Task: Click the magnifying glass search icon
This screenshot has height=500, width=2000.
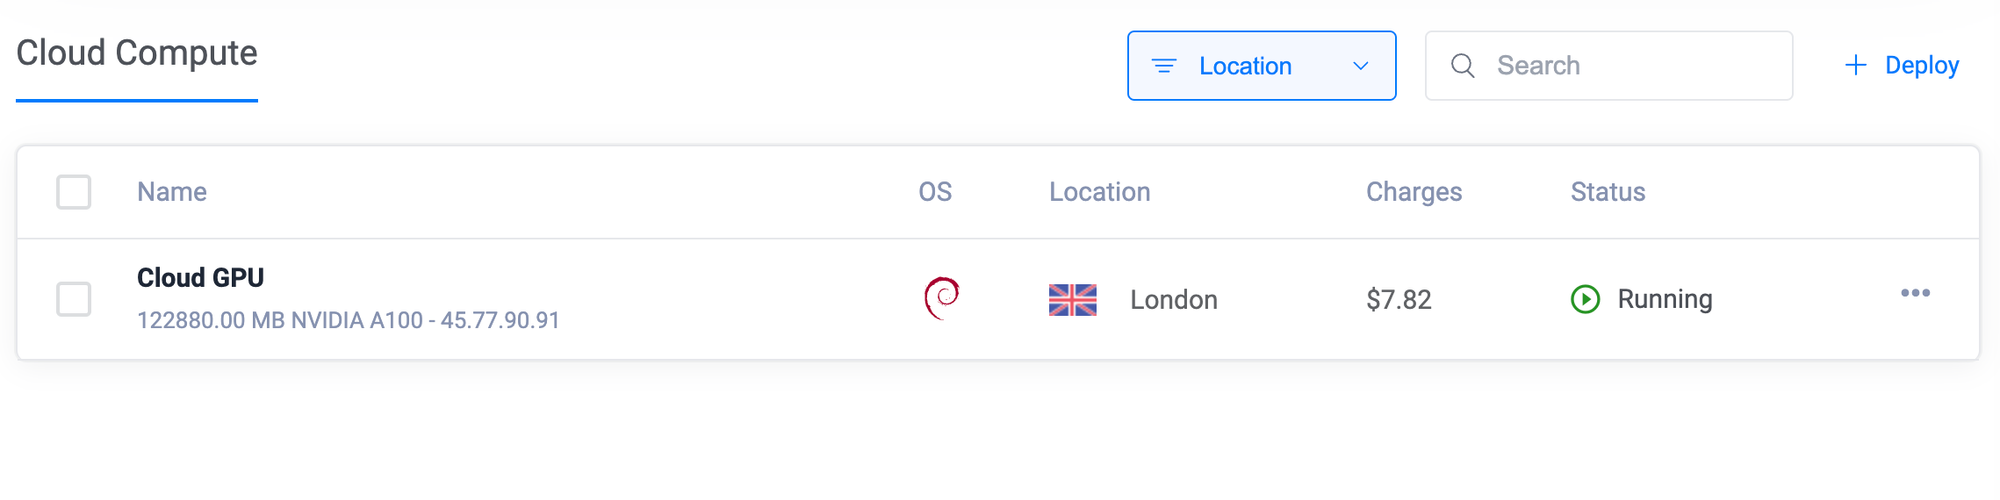Action: point(1463,66)
